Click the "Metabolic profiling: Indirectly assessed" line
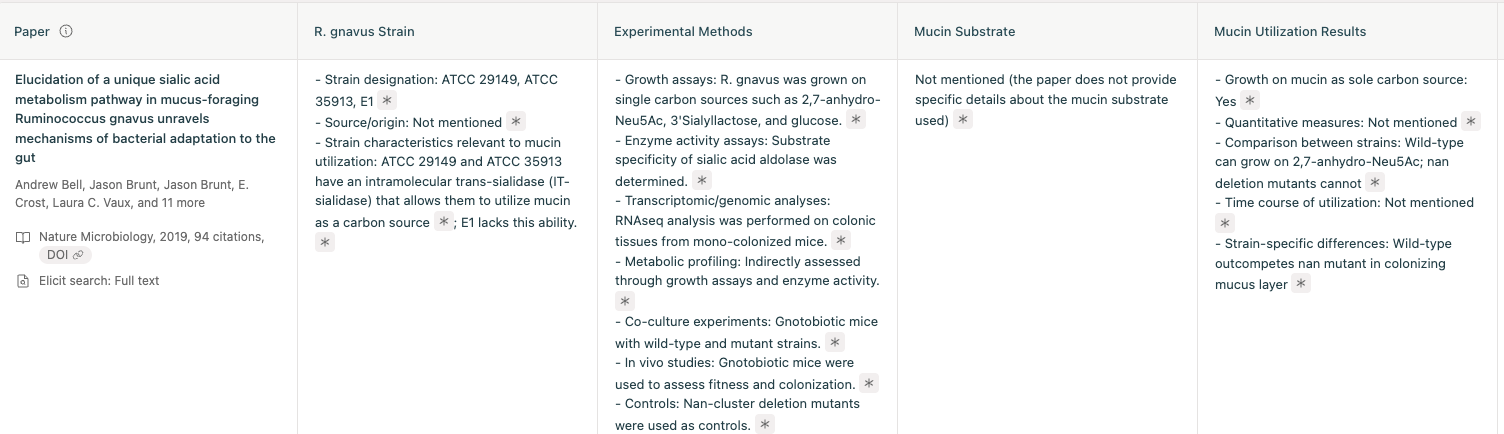Image resolution: width=1504 pixels, height=434 pixels. click(734, 261)
